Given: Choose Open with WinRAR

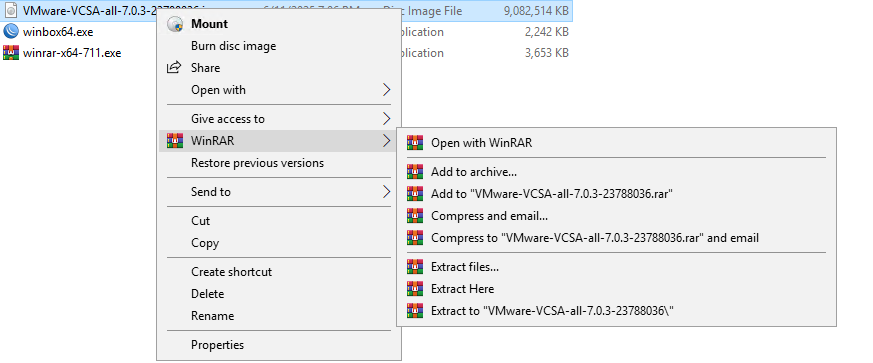Looking at the screenshot, I should pos(616,143).
